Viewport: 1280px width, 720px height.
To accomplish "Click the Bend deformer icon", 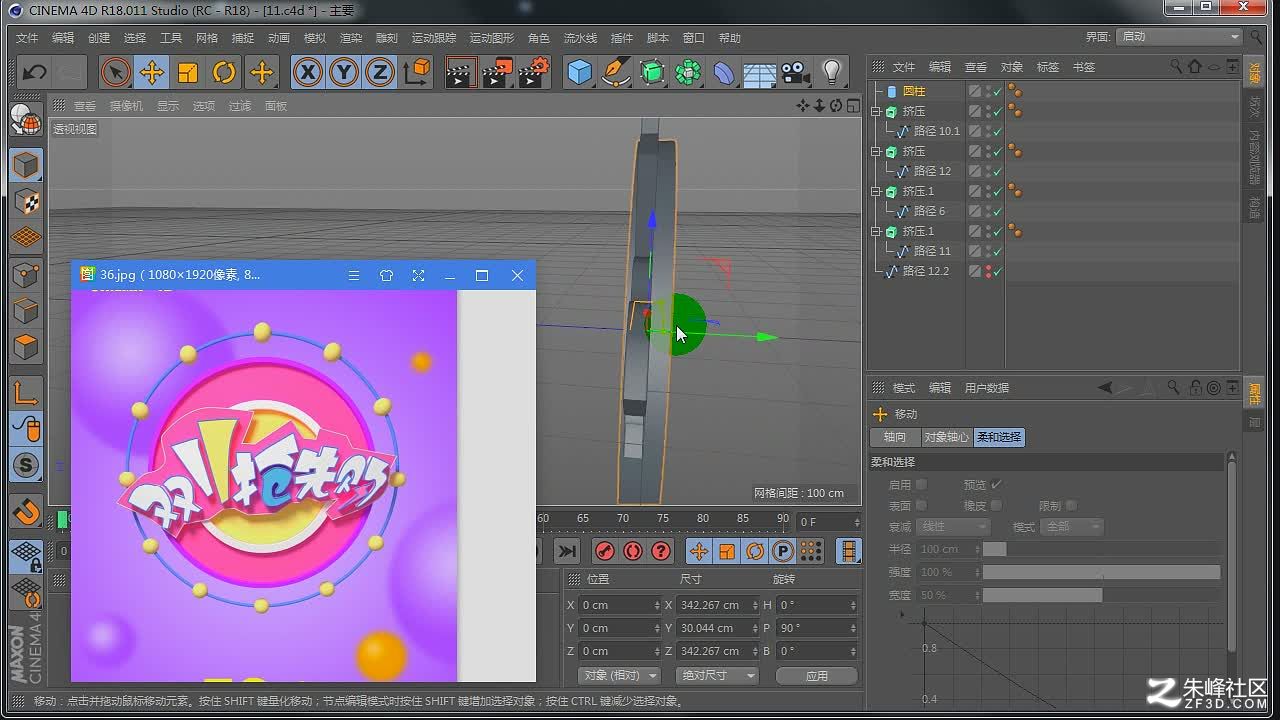I will [724, 72].
